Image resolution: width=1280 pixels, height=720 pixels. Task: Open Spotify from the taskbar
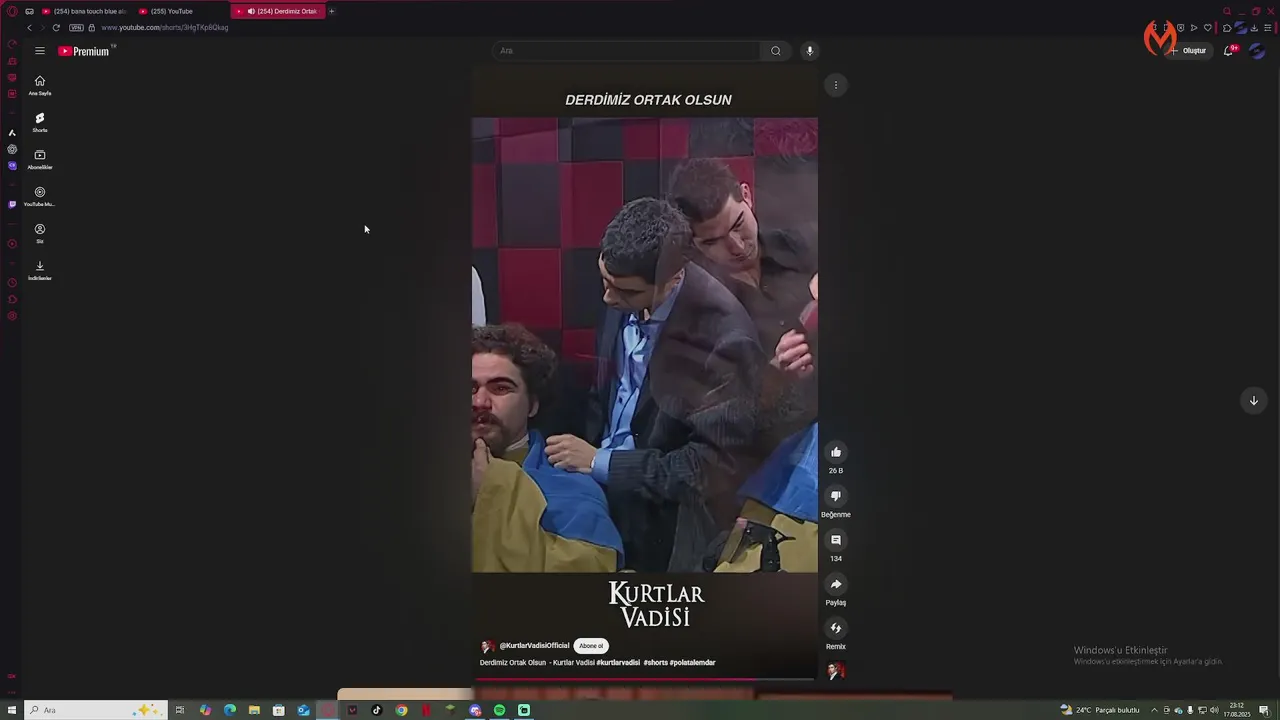[500, 710]
